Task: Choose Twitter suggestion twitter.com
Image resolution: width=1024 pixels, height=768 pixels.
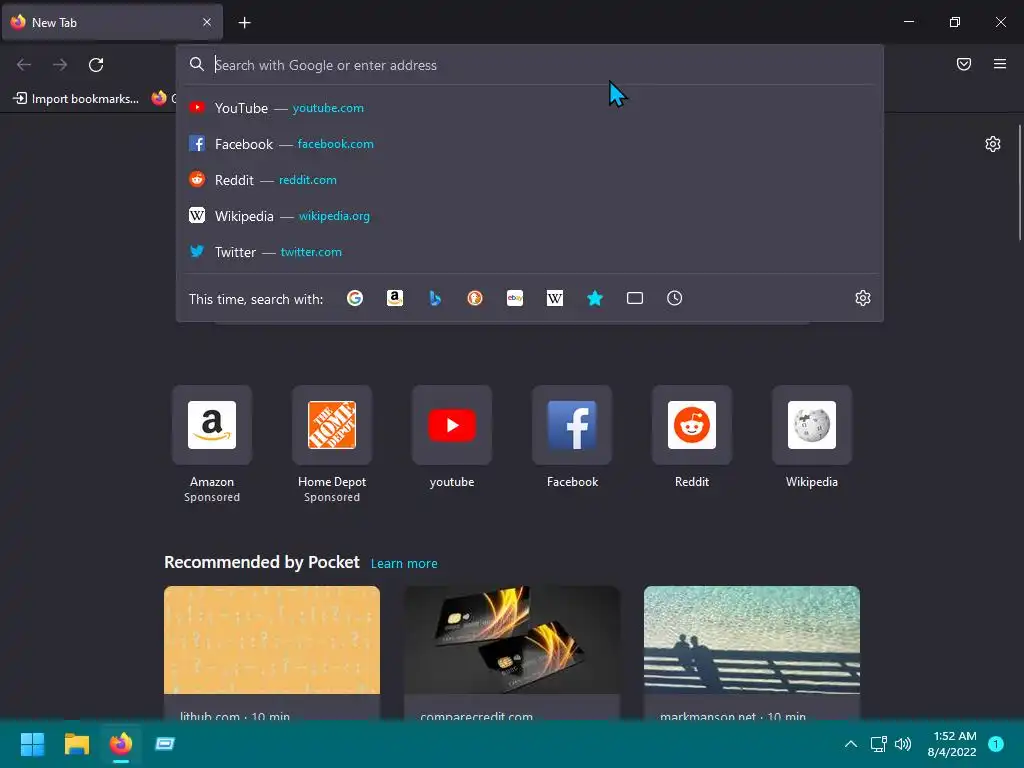Action: (530, 252)
